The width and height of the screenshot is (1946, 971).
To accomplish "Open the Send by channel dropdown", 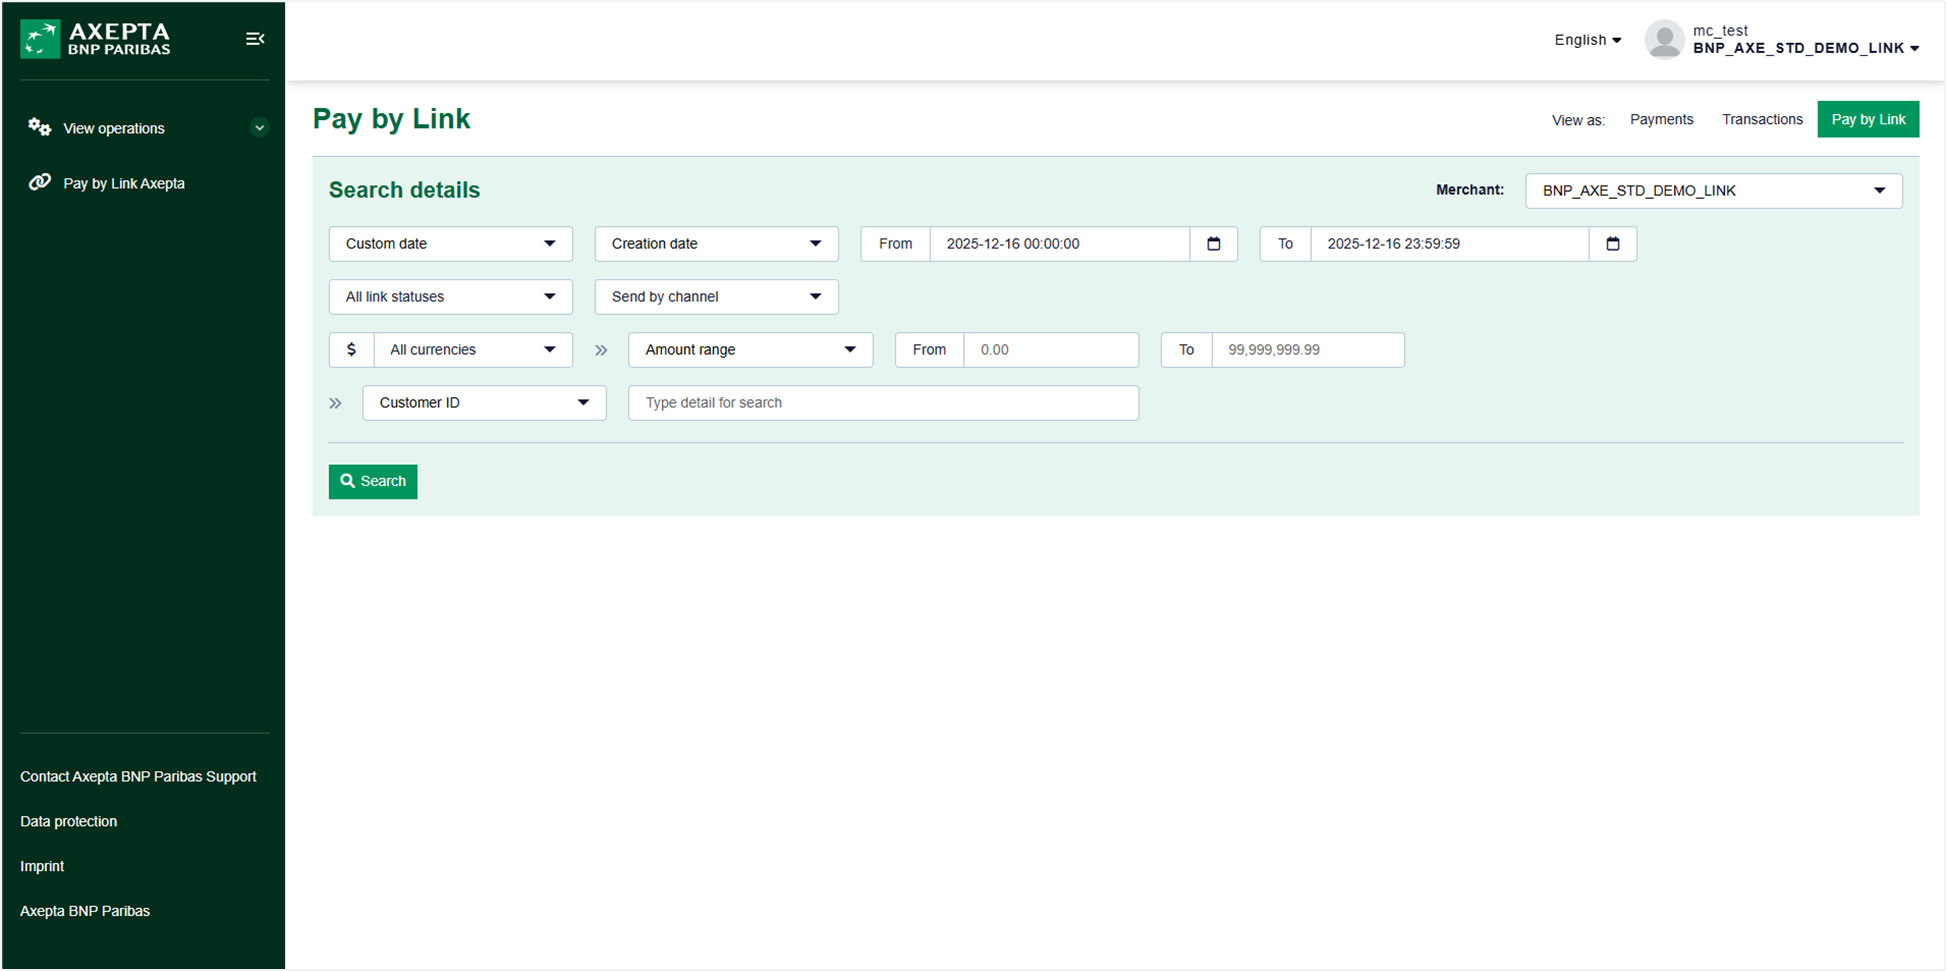I will tap(716, 297).
